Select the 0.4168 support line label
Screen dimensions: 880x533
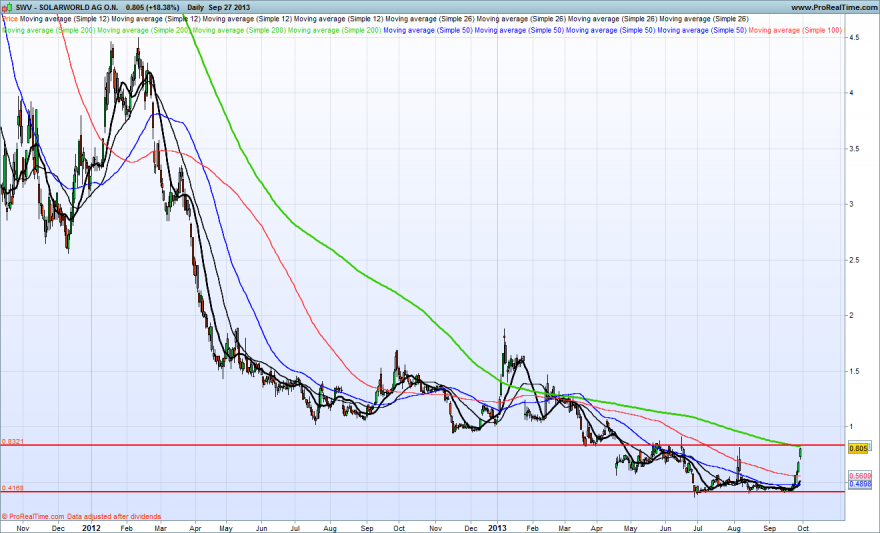(12, 488)
